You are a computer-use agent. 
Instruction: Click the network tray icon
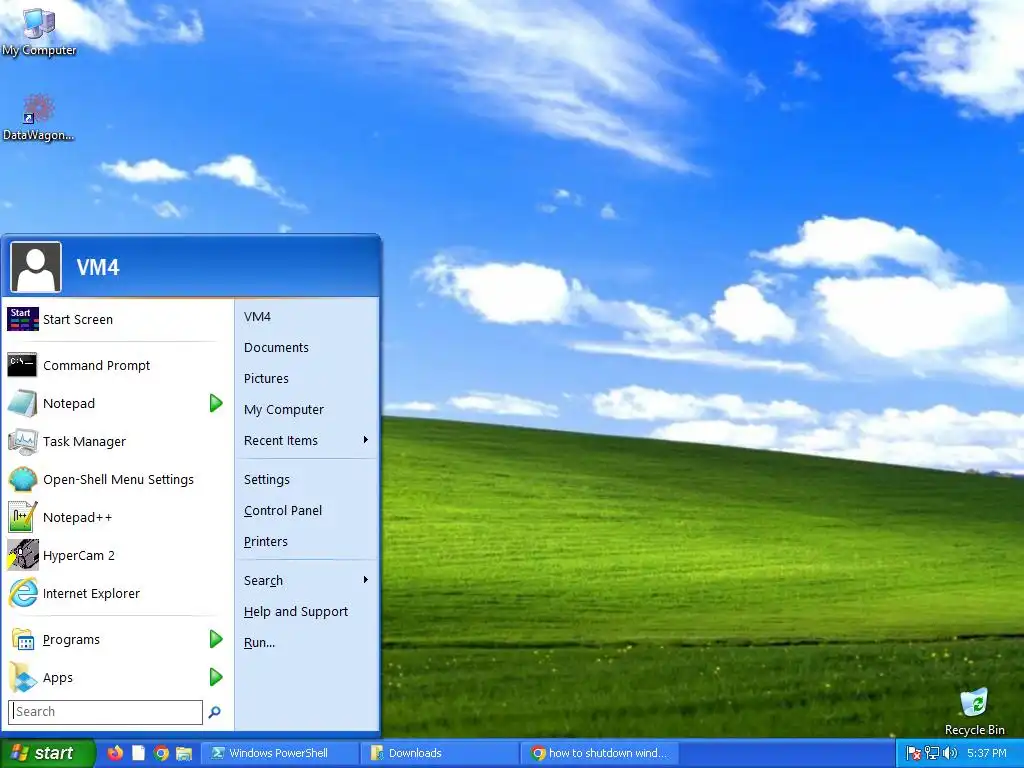click(932, 754)
